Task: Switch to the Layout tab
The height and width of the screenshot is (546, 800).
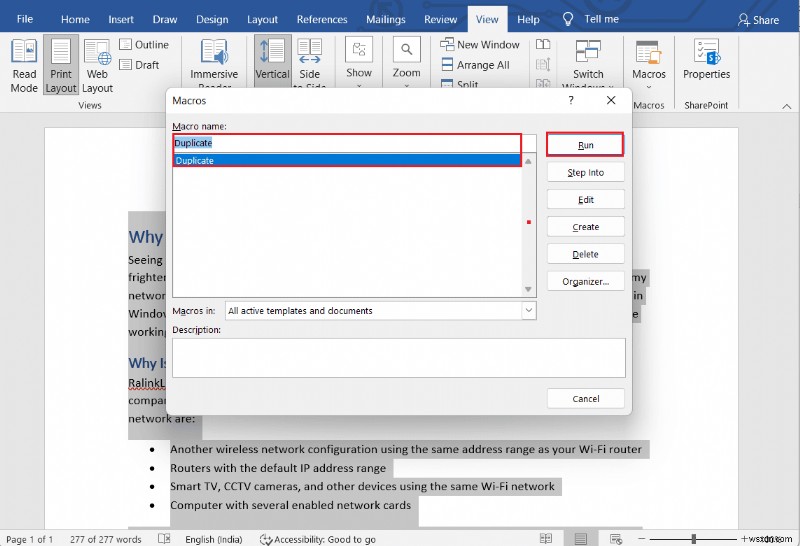Action: 262,19
